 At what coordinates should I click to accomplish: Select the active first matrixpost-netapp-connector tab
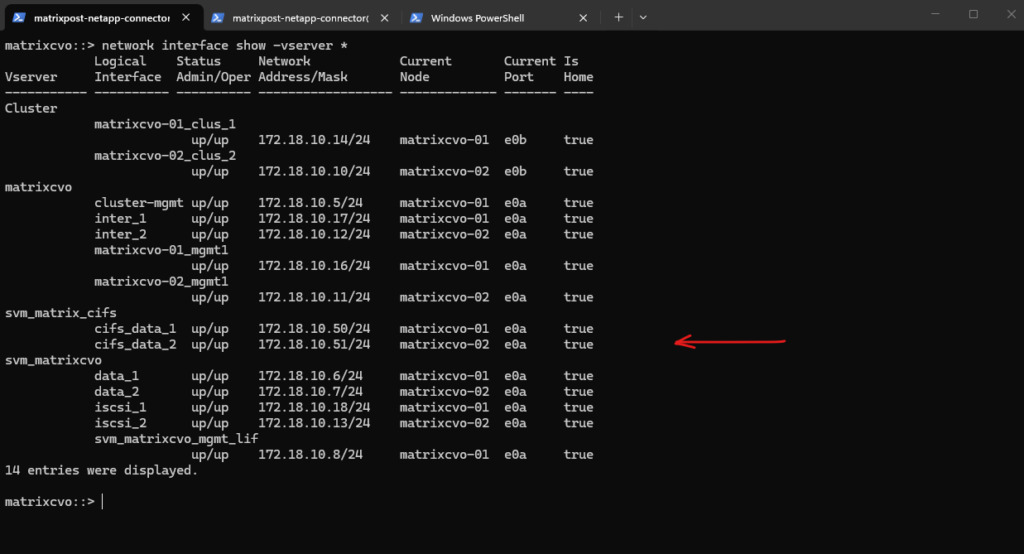[x=100, y=17]
